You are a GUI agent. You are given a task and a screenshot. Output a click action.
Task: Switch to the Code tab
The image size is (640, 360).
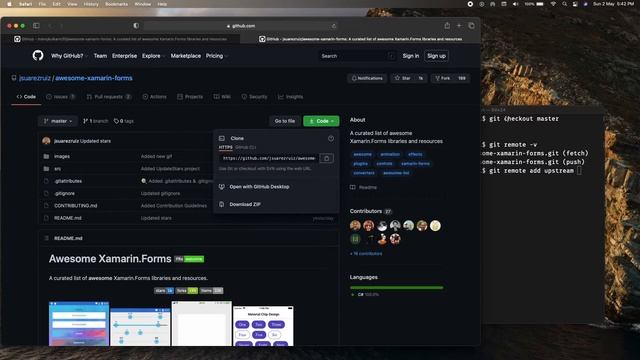(x=26, y=97)
